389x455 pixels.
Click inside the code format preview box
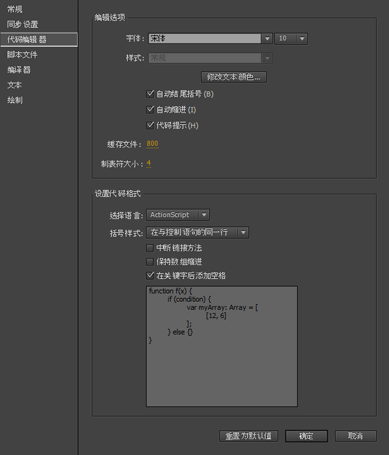pyautogui.click(x=222, y=346)
